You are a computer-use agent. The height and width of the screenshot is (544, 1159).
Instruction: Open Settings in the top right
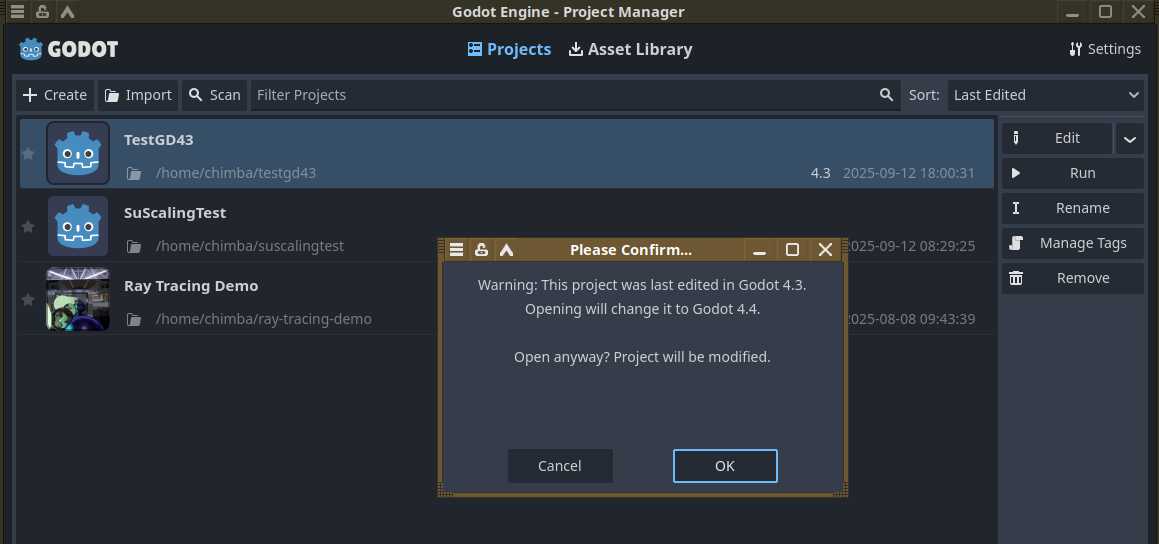1104,49
